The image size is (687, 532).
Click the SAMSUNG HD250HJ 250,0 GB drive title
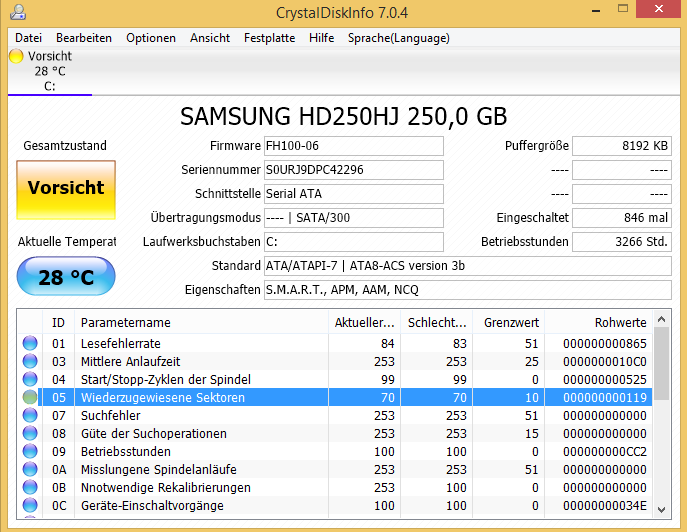point(344,117)
